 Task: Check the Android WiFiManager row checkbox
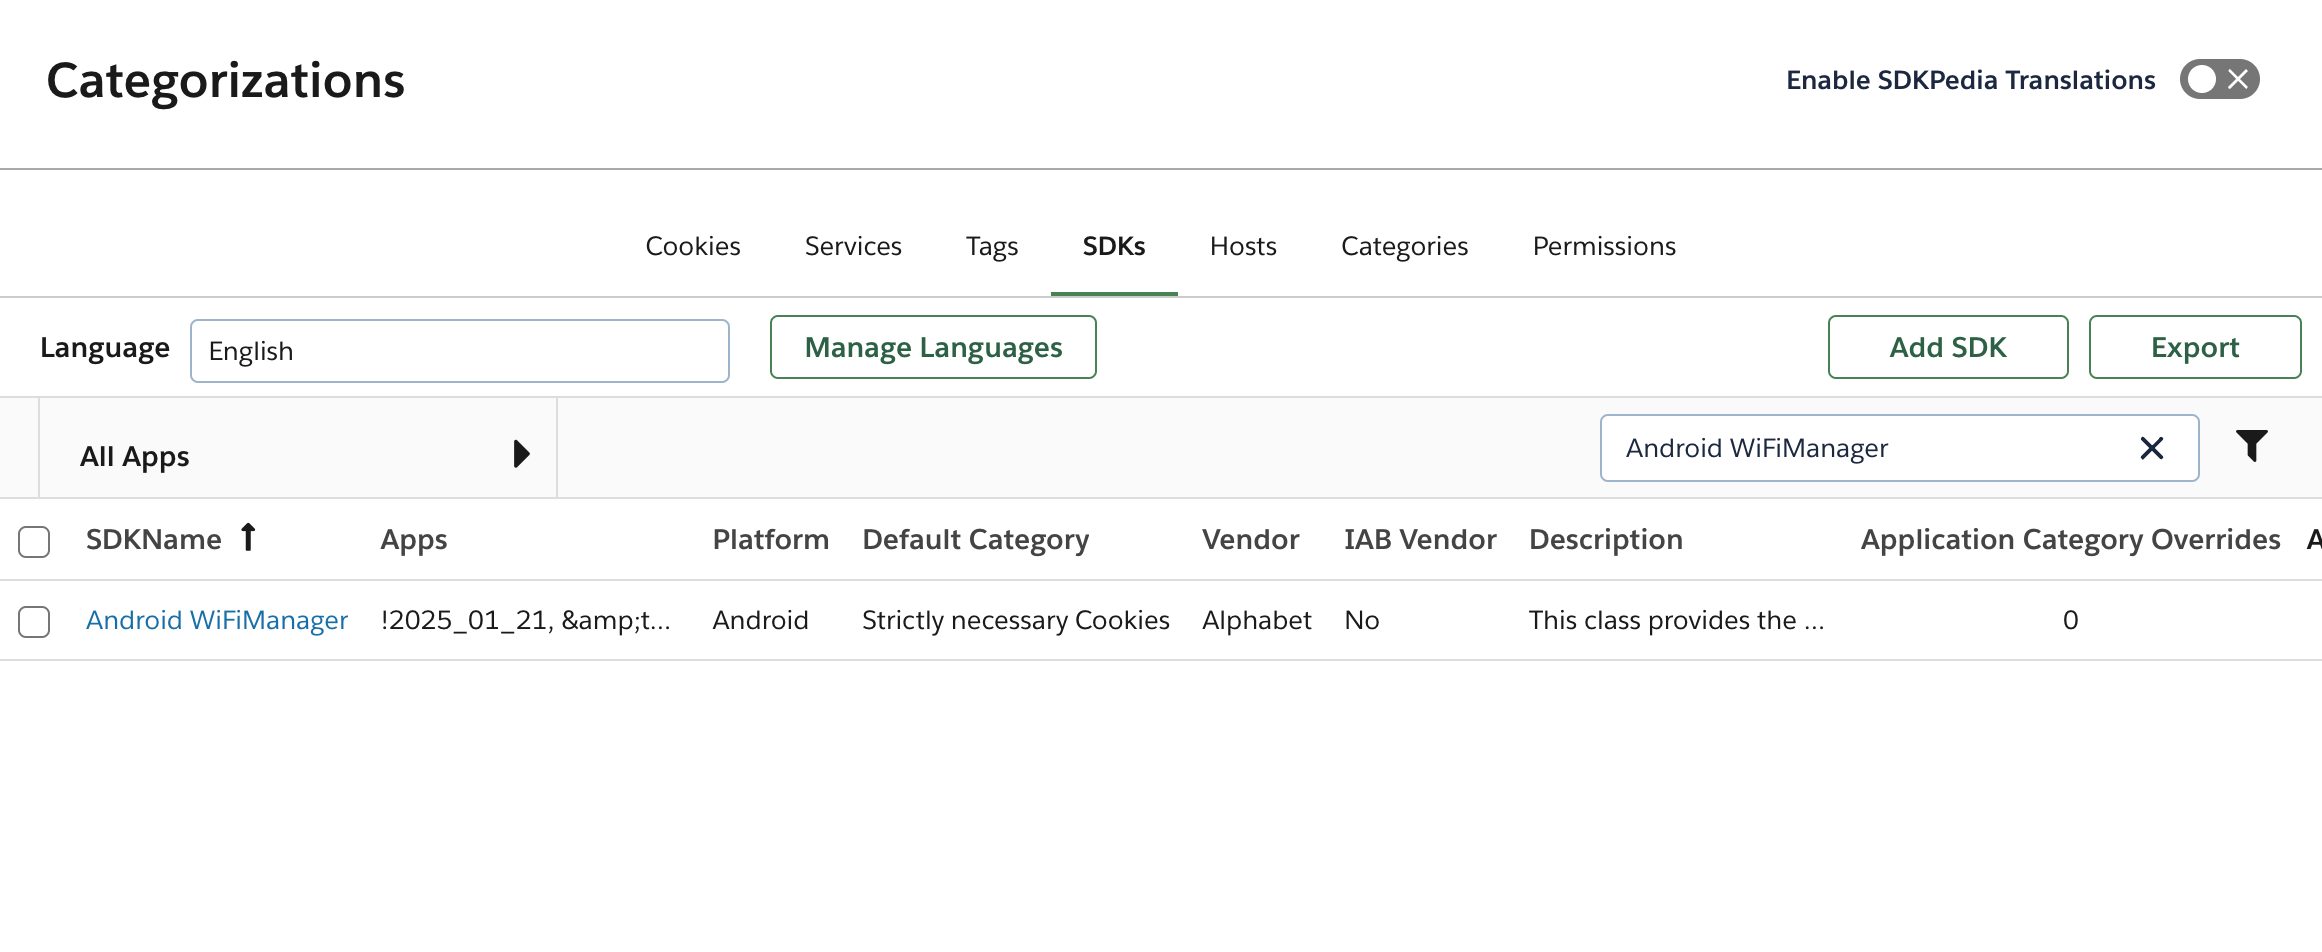coord(34,621)
